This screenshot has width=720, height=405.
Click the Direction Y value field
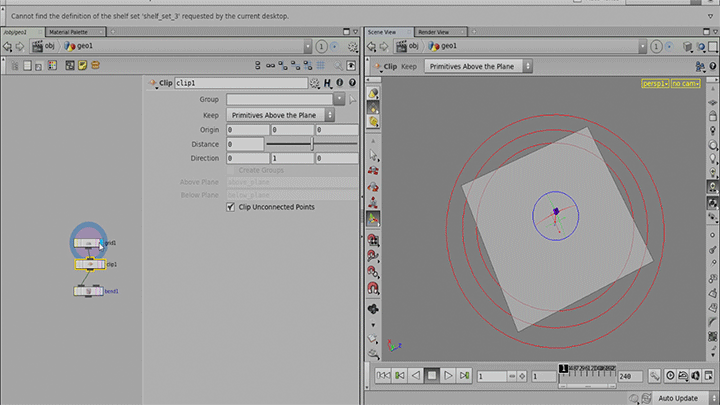coord(292,158)
